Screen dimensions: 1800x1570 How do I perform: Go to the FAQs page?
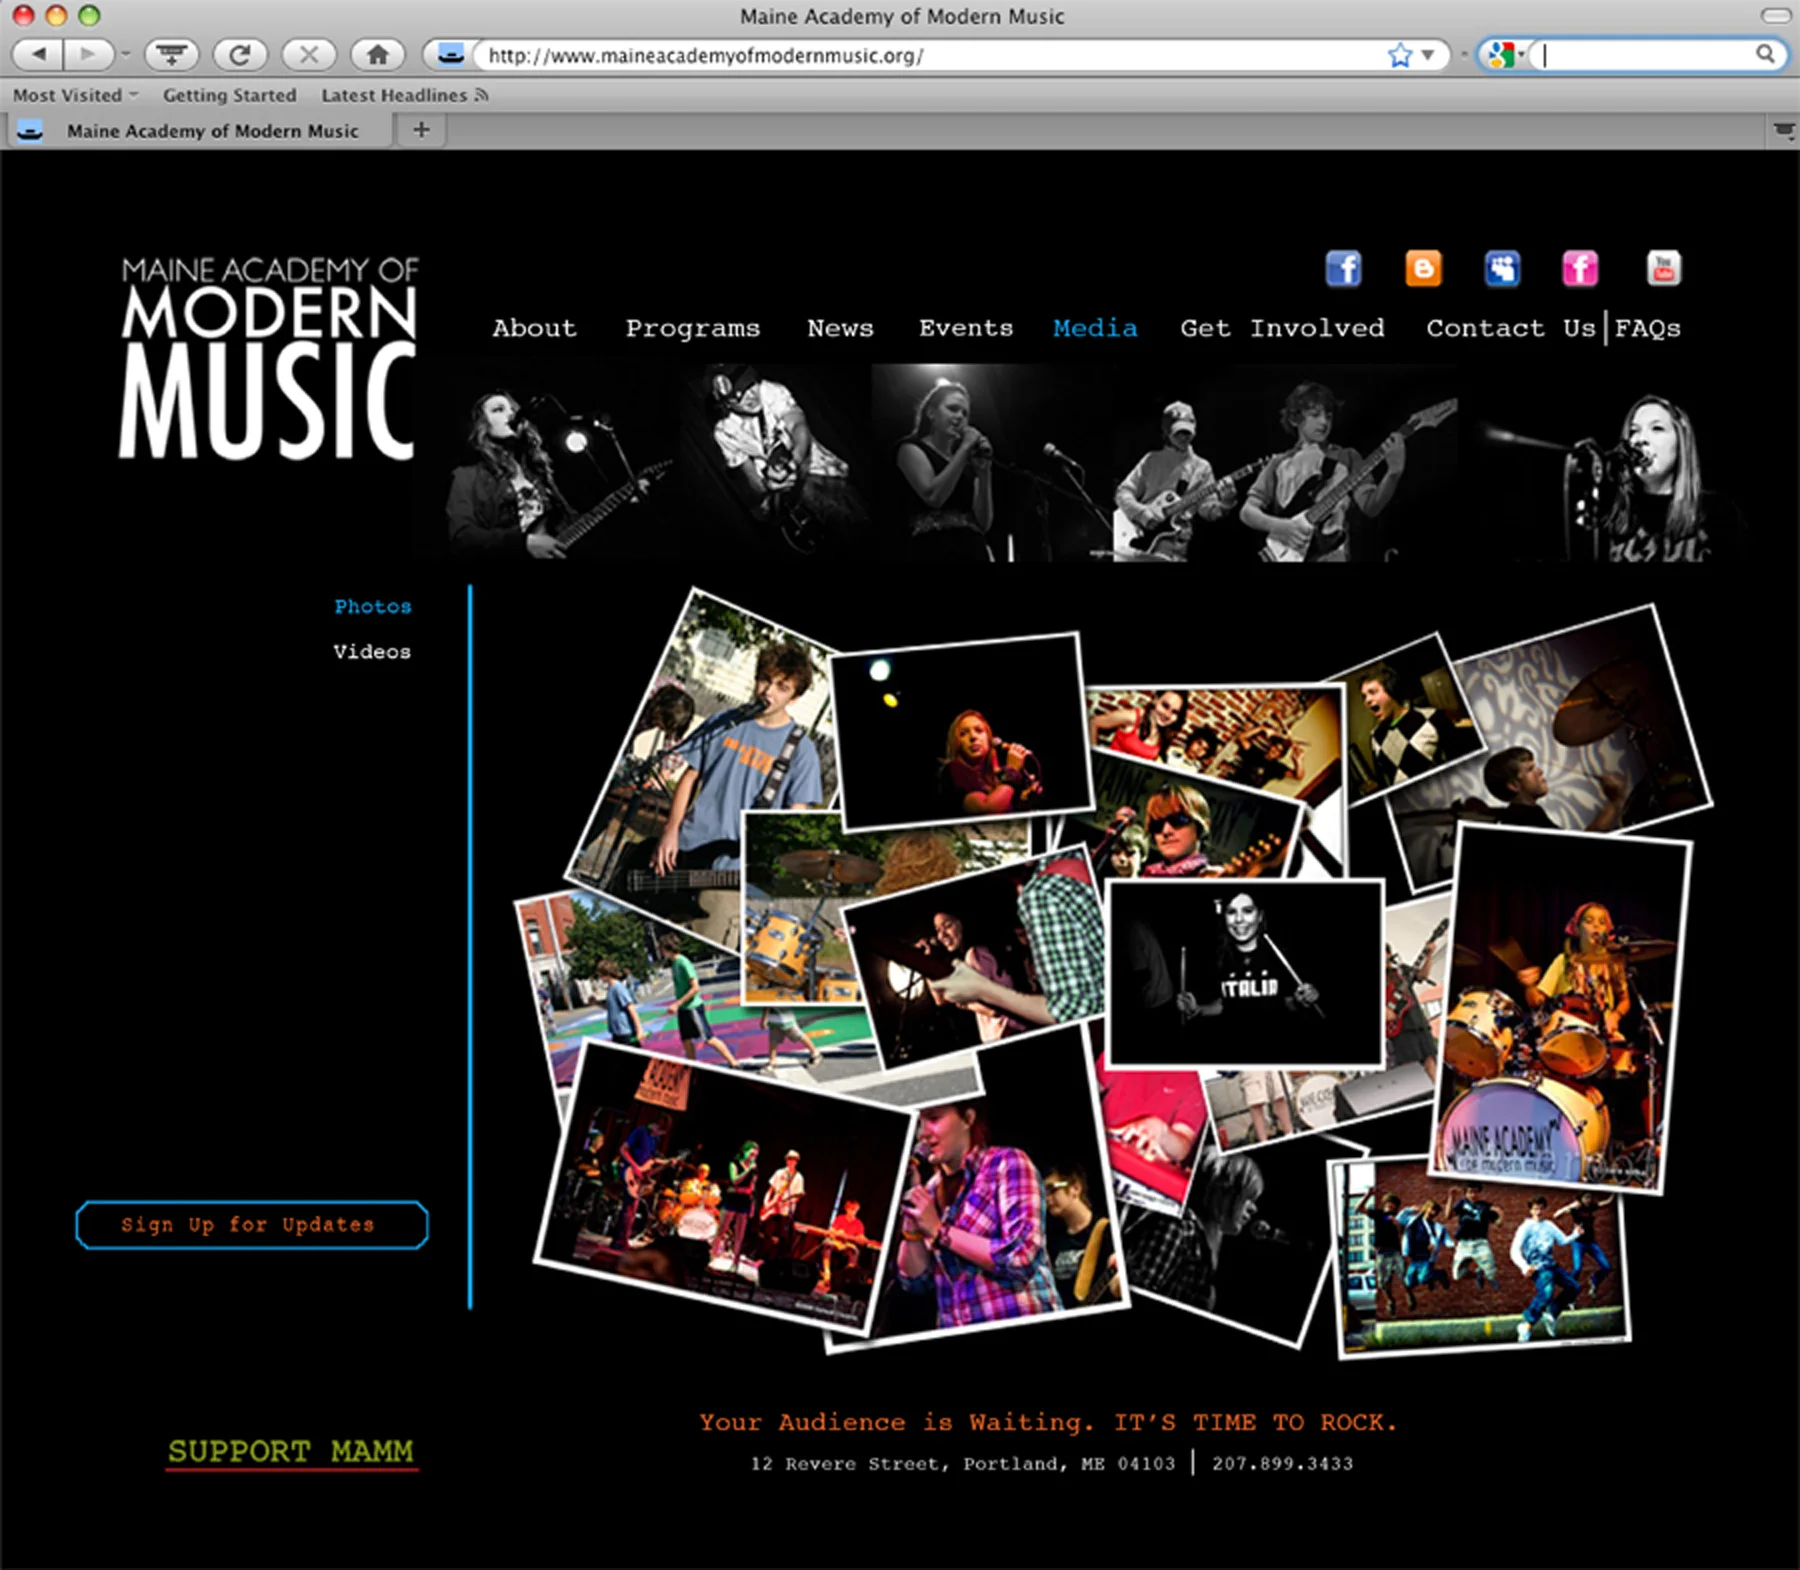click(1647, 329)
